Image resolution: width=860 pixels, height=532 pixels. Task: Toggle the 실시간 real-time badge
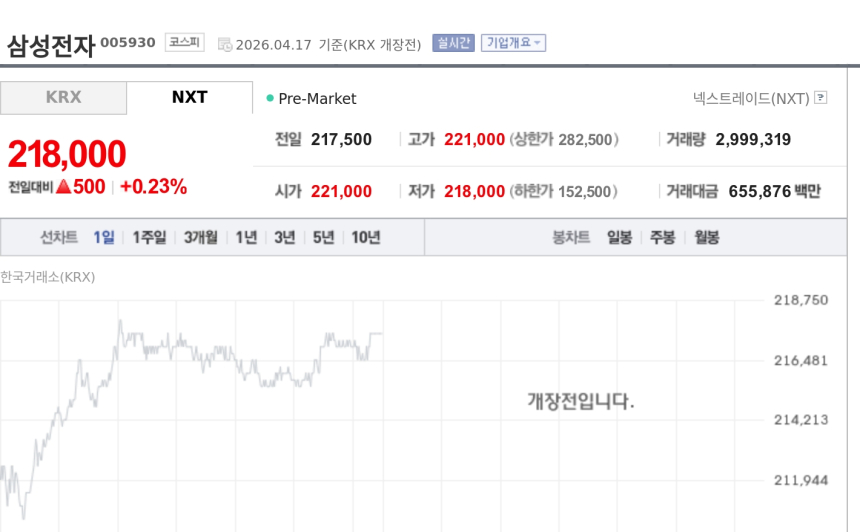click(x=453, y=43)
